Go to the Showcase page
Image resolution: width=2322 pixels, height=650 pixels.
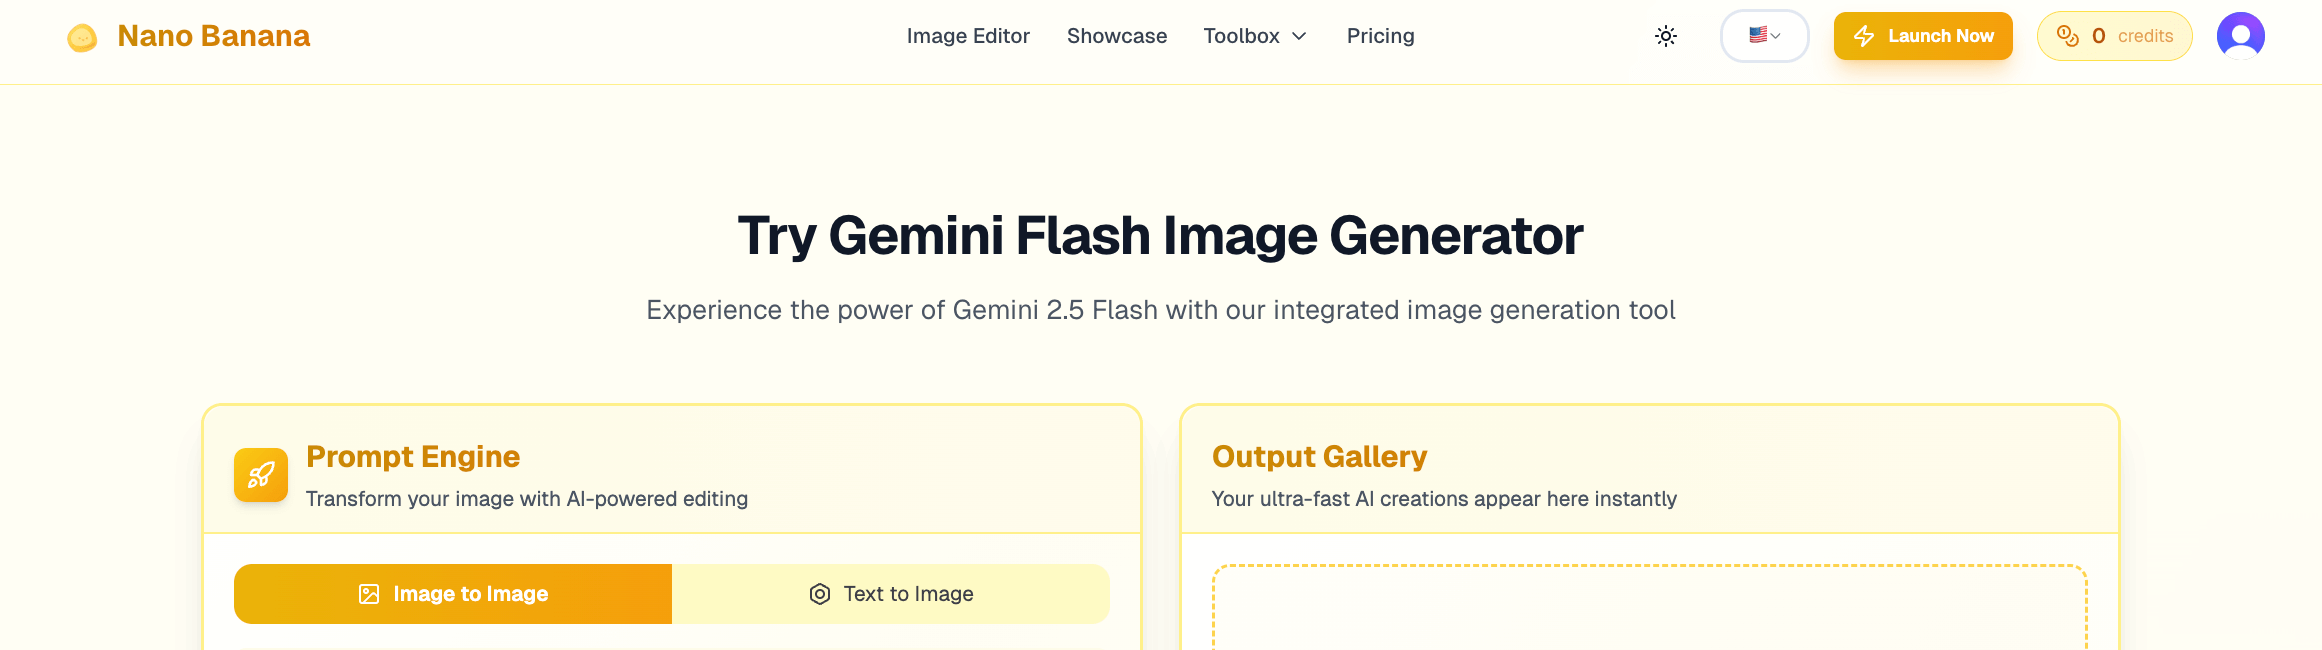pyautogui.click(x=1117, y=36)
